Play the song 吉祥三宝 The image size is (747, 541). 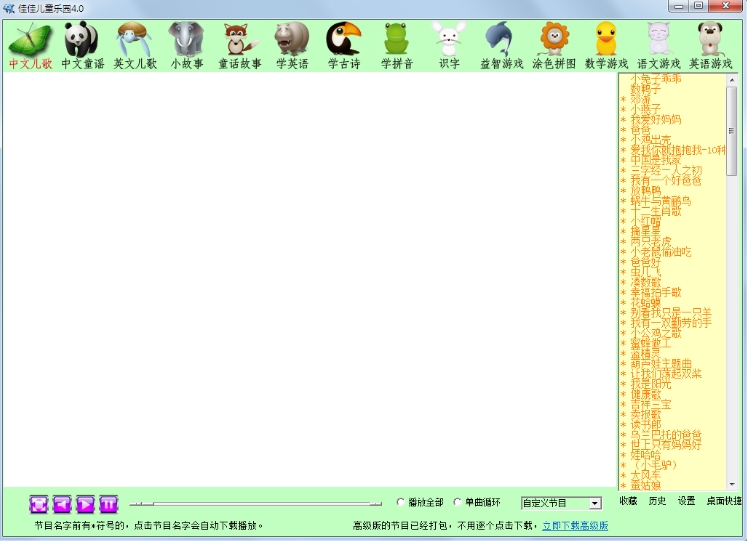[651, 404]
